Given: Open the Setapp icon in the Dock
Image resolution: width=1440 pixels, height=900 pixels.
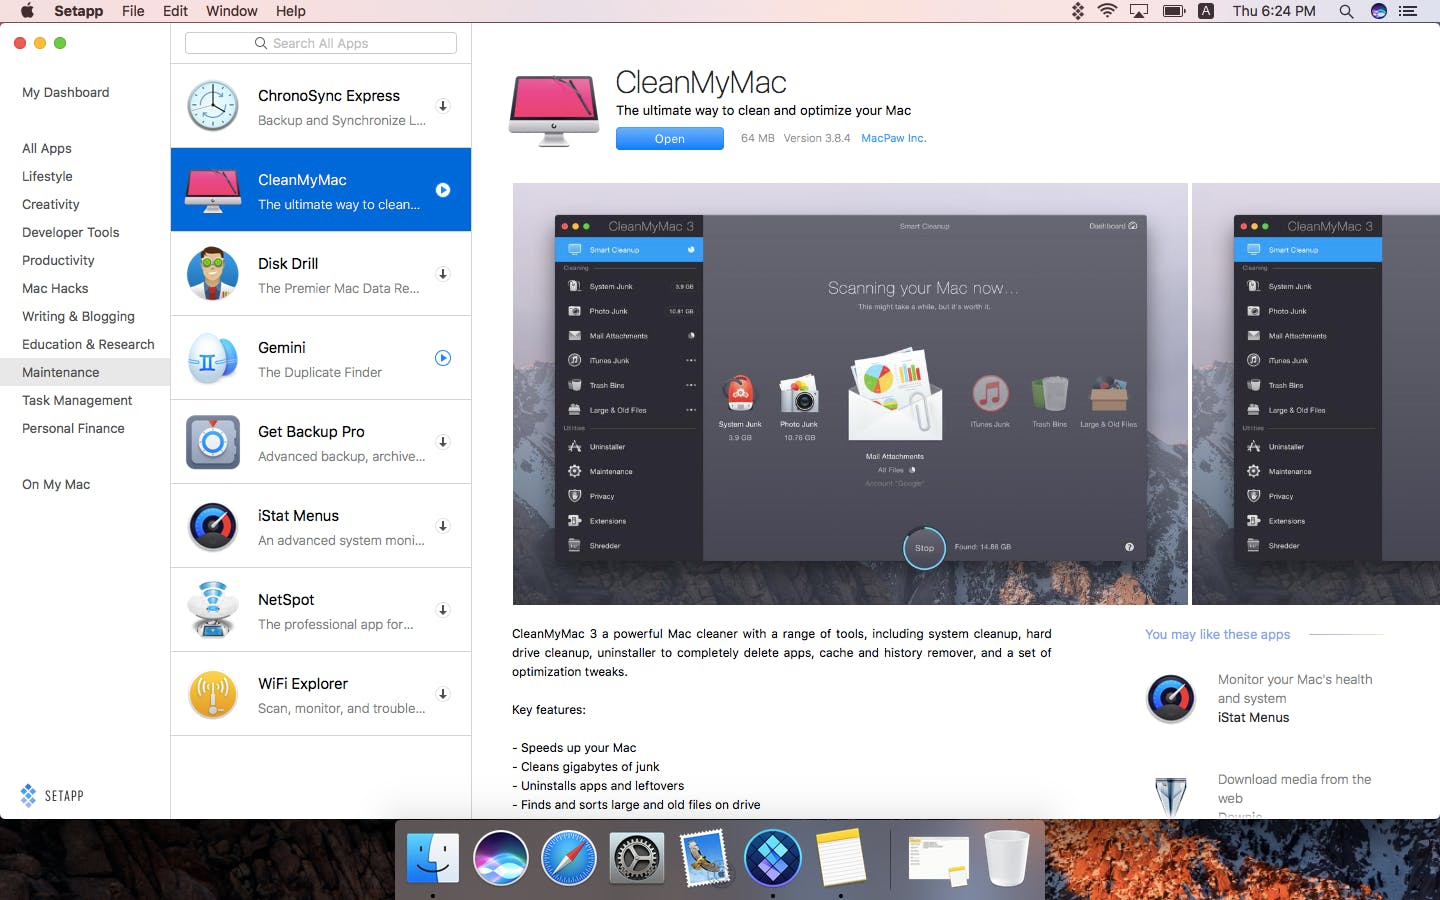Looking at the screenshot, I should pos(772,858).
